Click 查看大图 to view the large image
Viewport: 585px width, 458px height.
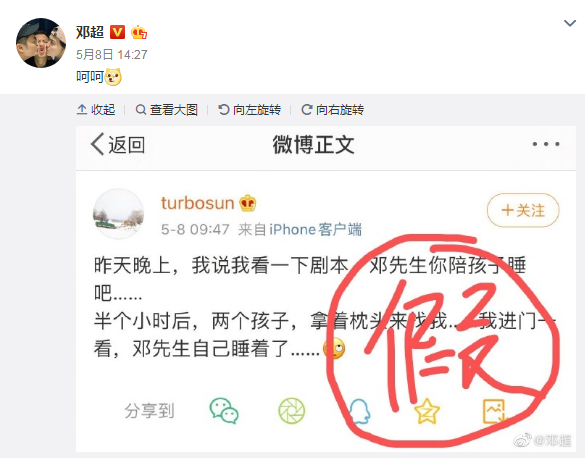click(166, 110)
